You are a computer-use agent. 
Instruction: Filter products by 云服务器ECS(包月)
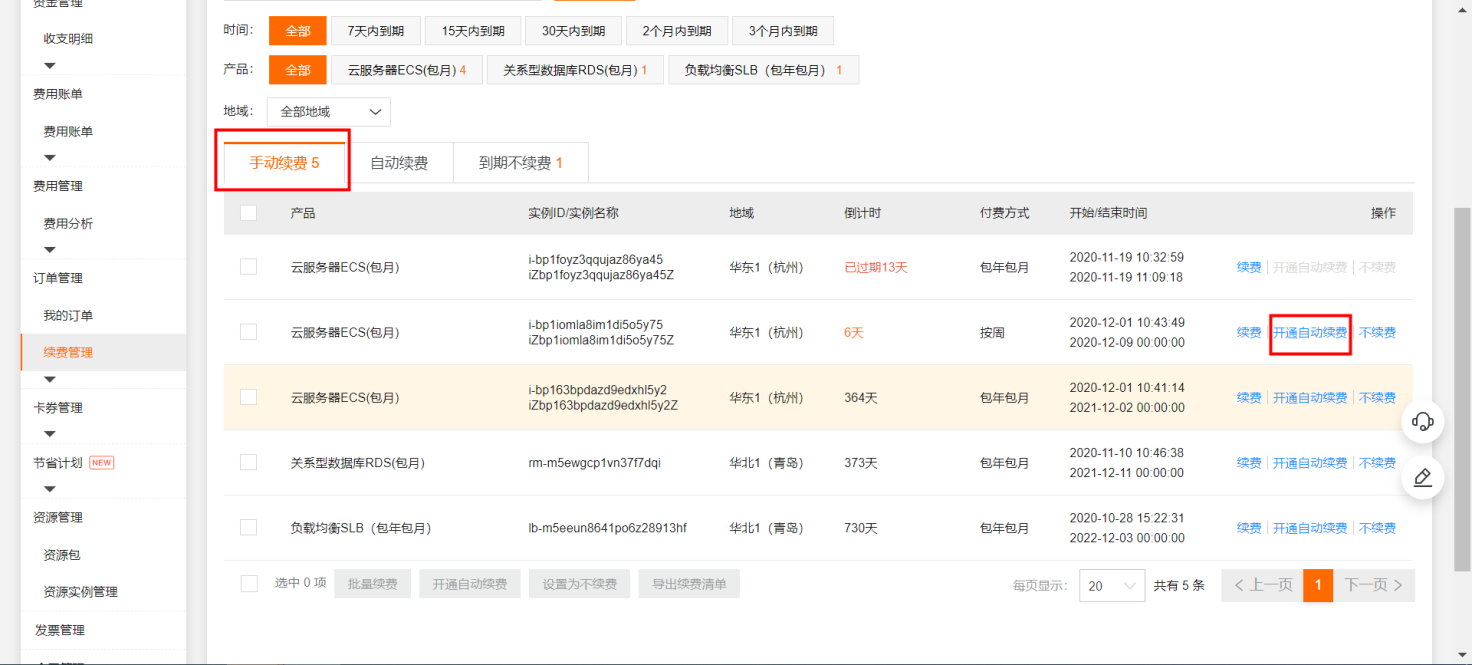[x=407, y=70]
